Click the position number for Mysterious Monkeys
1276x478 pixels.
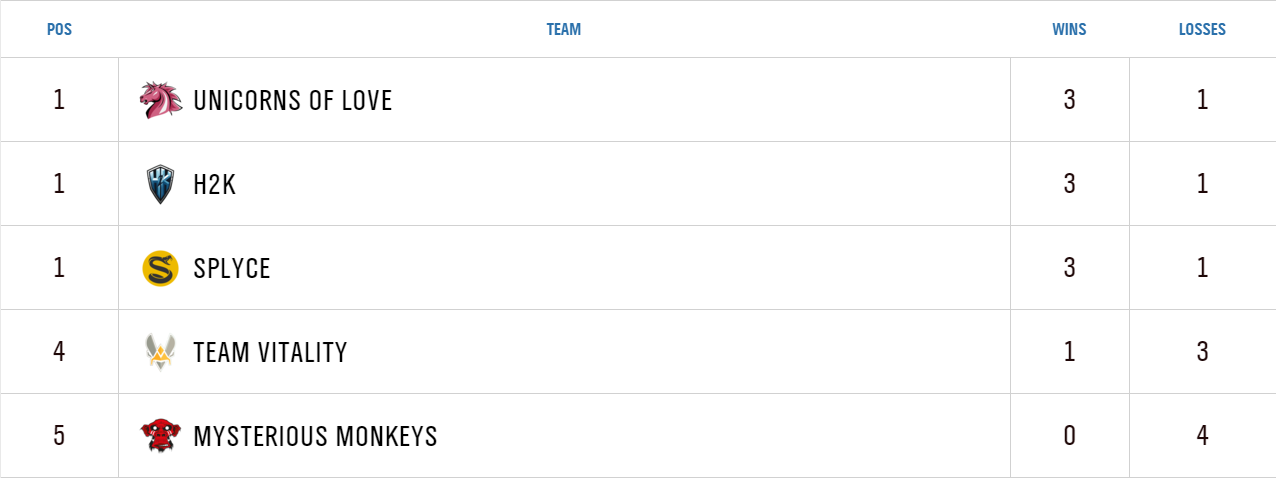(59, 436)
